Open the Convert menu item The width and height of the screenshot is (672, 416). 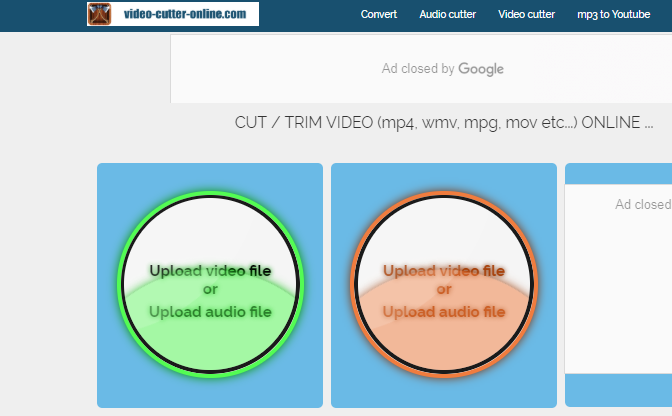(x=379, y=14)
